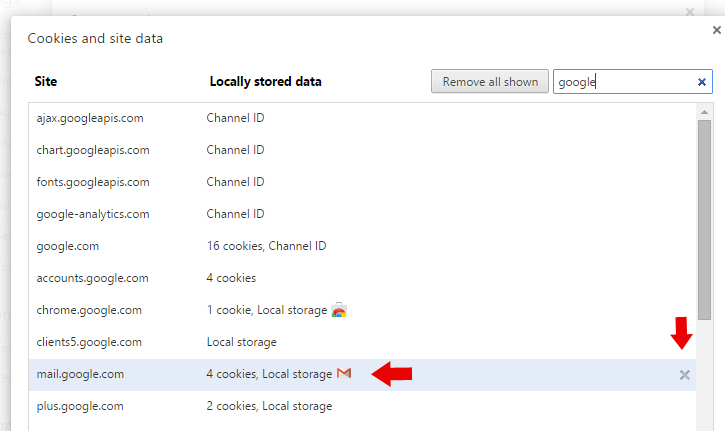Close the Cookies and site data dialog
Image resolution: width=725 pixels, height=431 pixels.
[716, 30]
